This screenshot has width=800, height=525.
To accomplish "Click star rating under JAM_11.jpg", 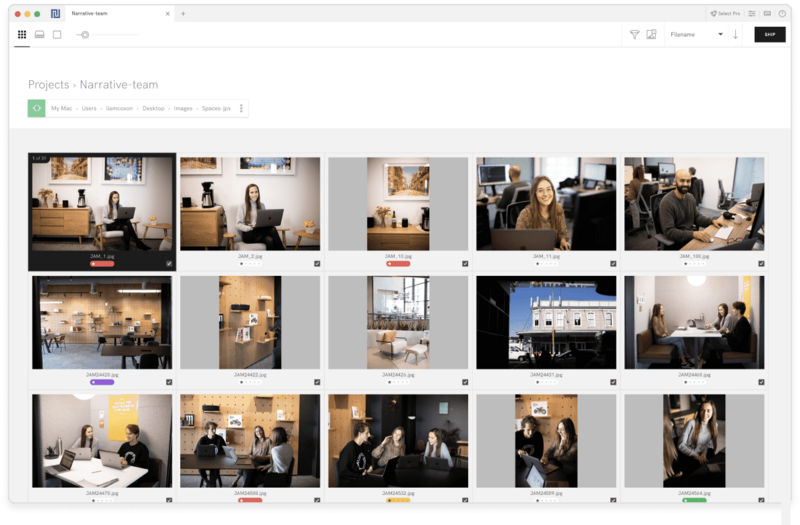I will coord(546,264).
